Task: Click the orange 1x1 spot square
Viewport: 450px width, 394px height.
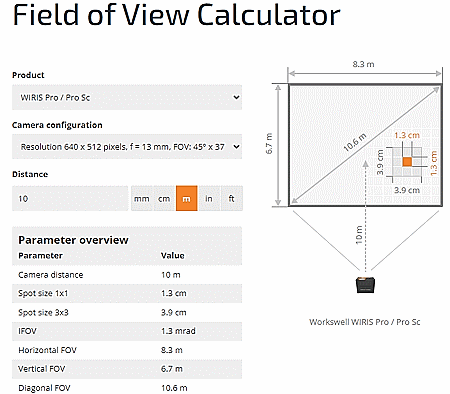Action: click(407, 162)
